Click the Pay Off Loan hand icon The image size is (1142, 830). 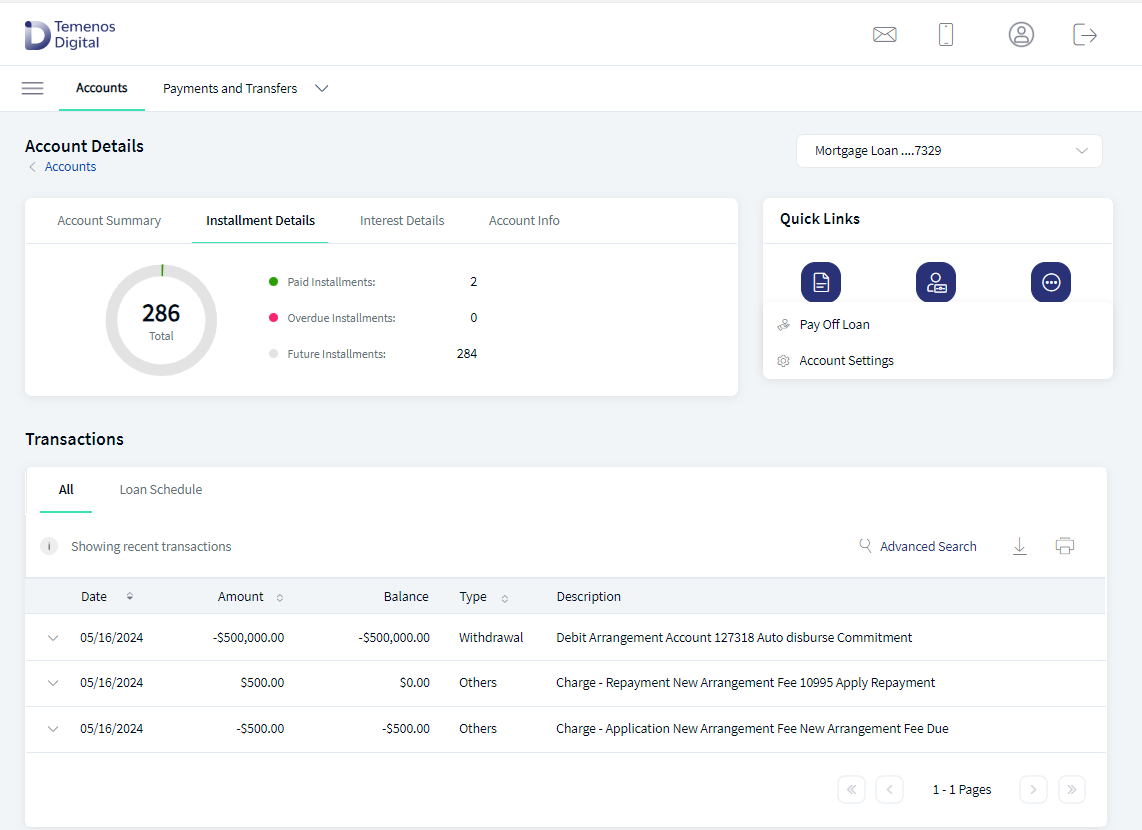point(784,325)
